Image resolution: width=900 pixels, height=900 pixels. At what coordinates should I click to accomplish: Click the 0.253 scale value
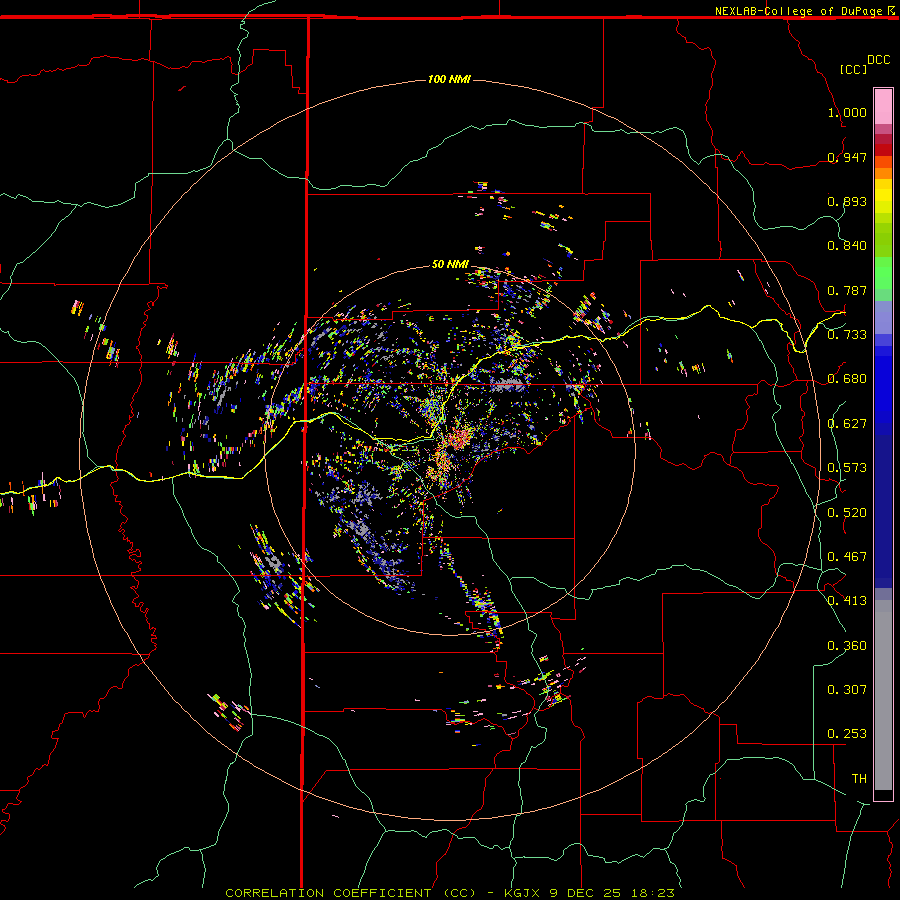tap(847, 734)
